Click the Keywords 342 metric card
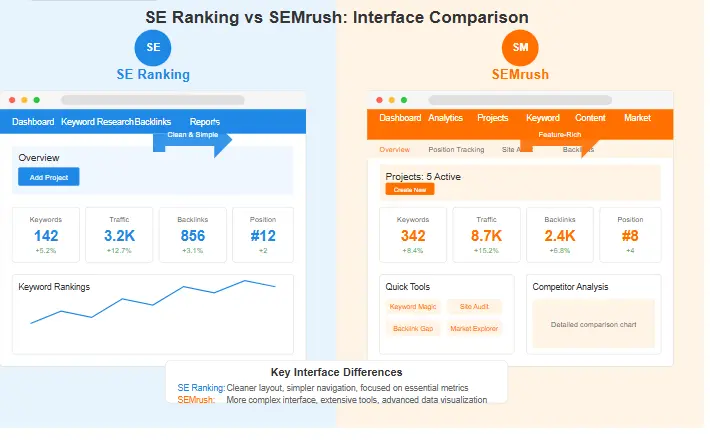 (413, 235)
